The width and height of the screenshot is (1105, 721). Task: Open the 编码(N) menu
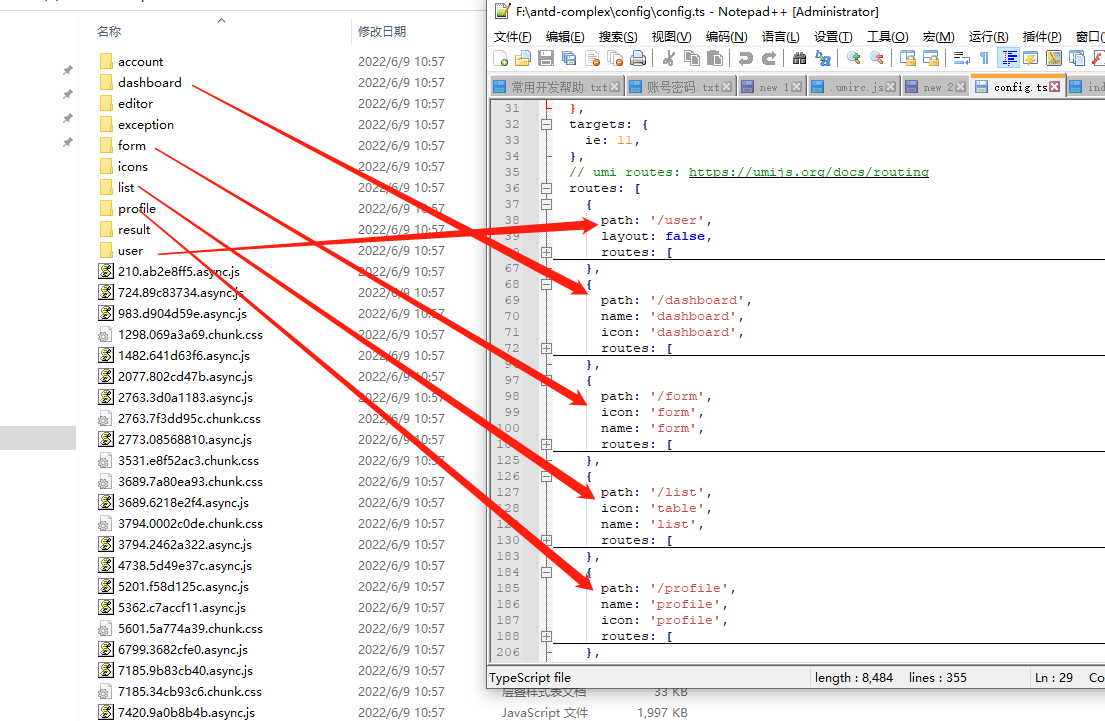tap(727, 37)
